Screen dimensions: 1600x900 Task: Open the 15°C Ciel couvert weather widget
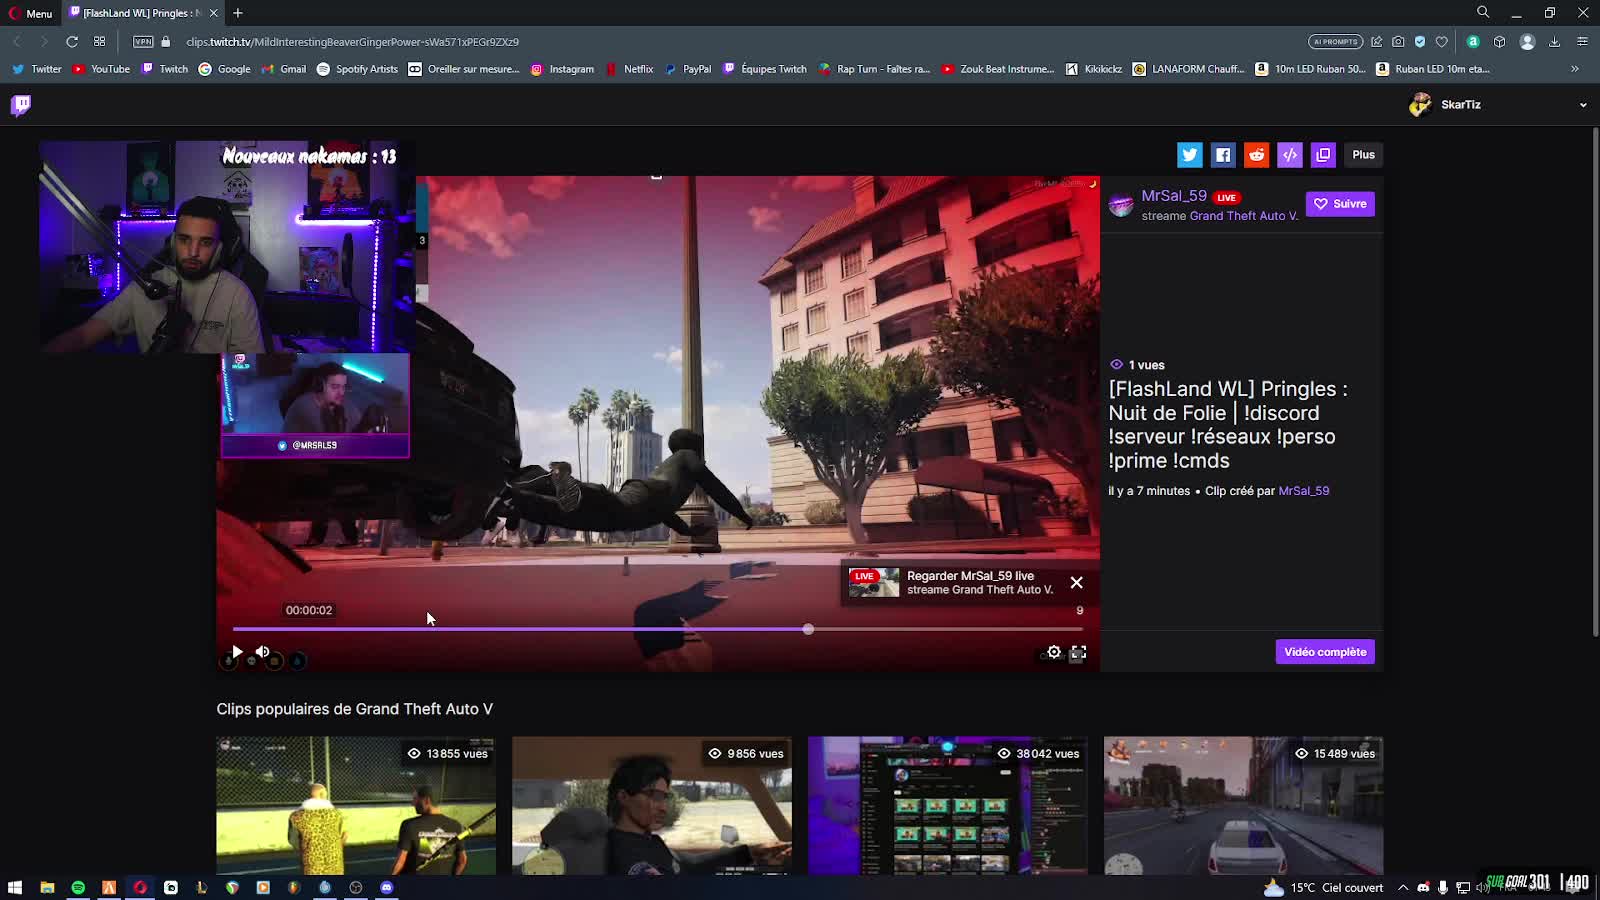click(x=1325, y=887)
